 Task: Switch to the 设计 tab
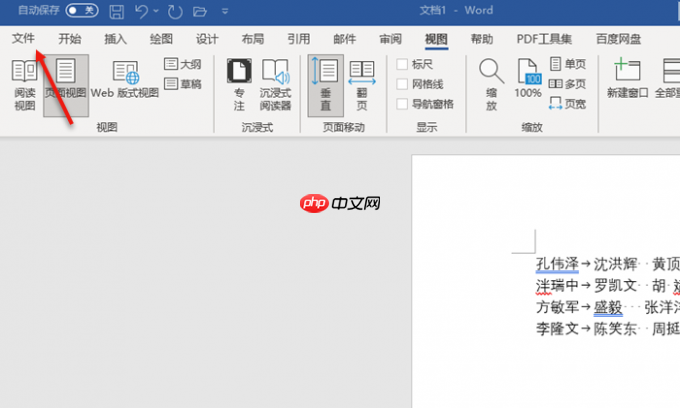coord(207,39)
